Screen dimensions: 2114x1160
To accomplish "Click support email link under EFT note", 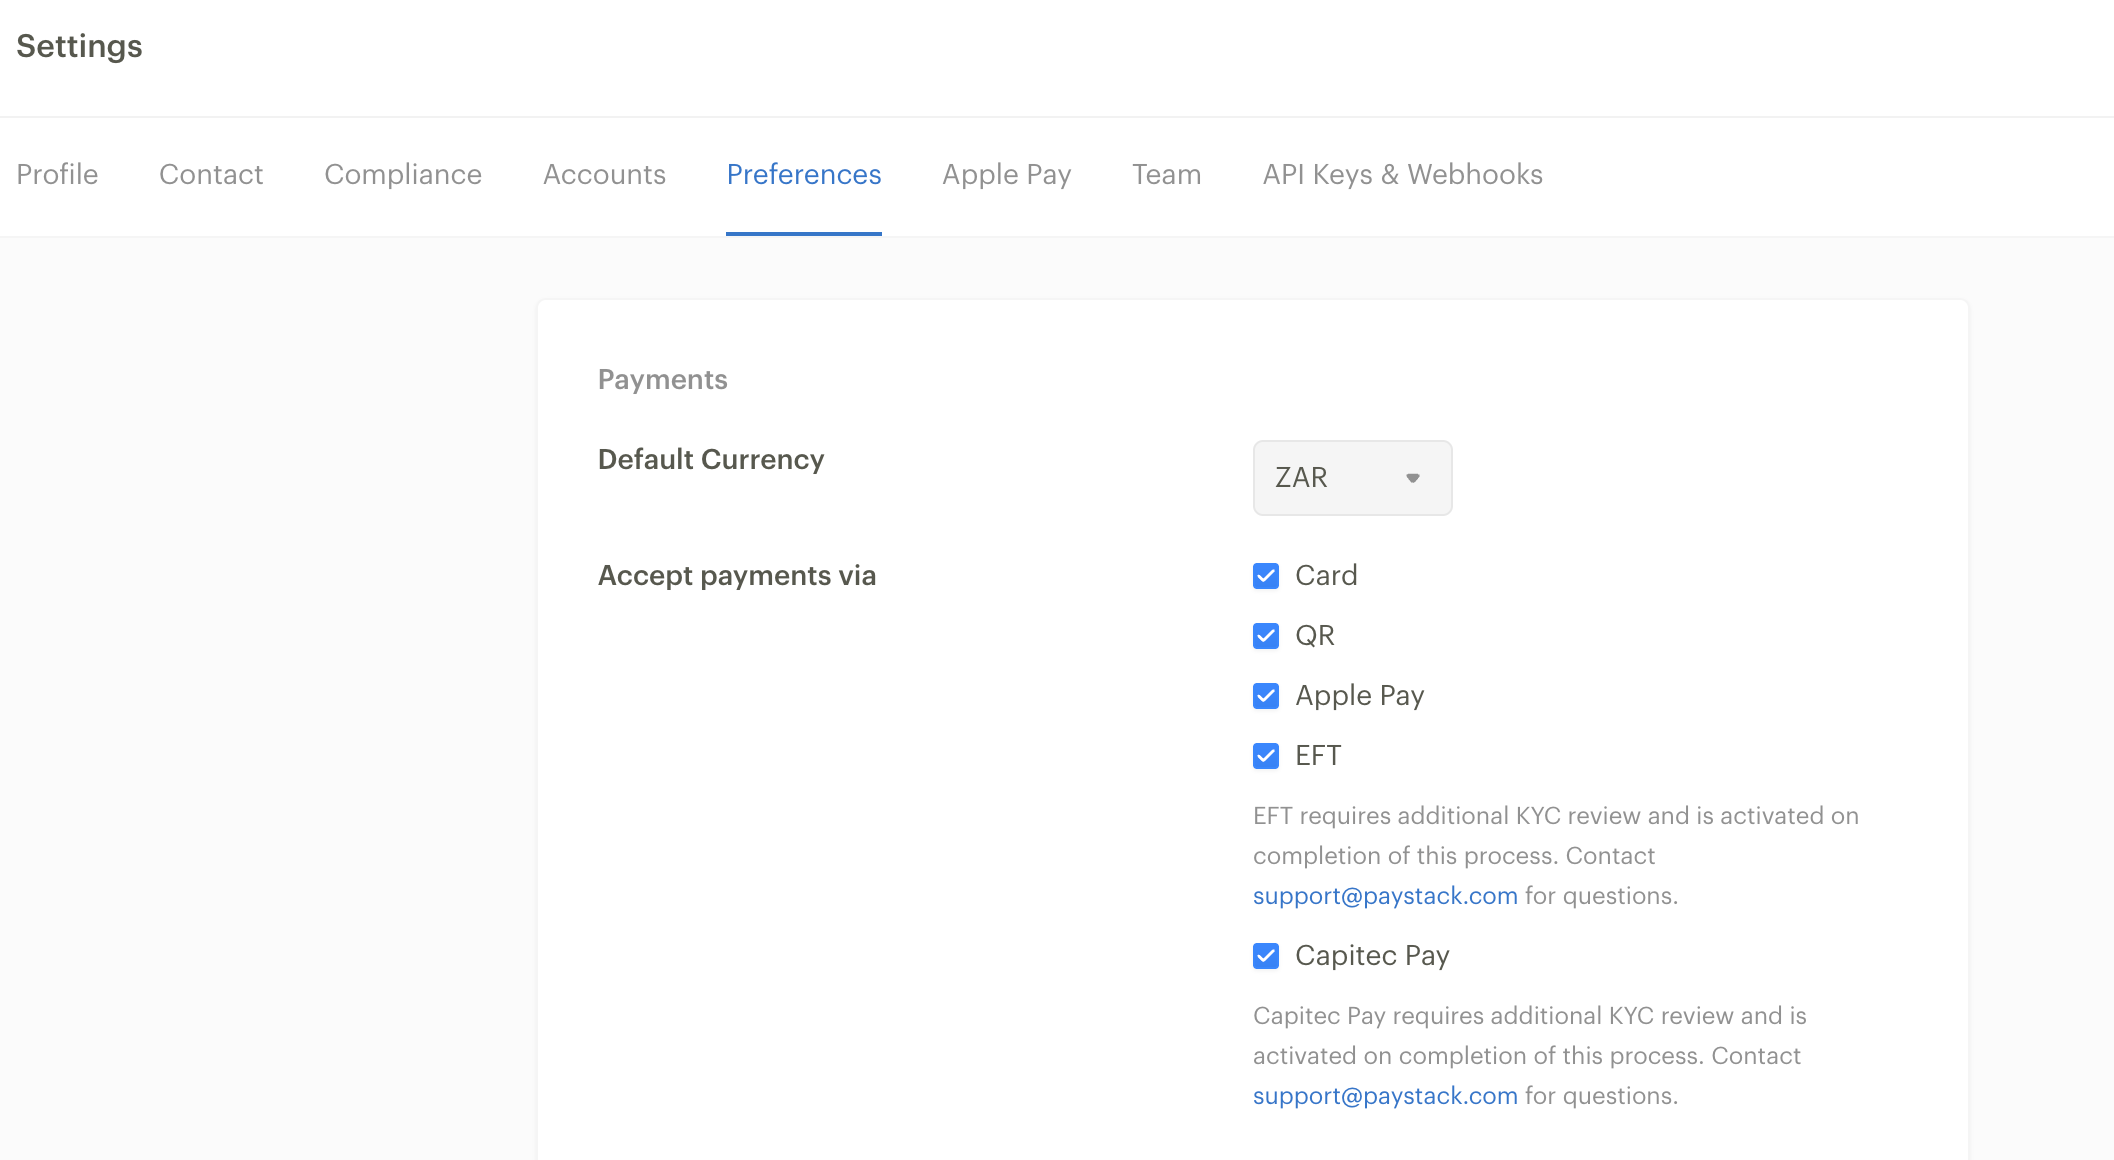I will pyautogui.click(x=1385, y=896).
